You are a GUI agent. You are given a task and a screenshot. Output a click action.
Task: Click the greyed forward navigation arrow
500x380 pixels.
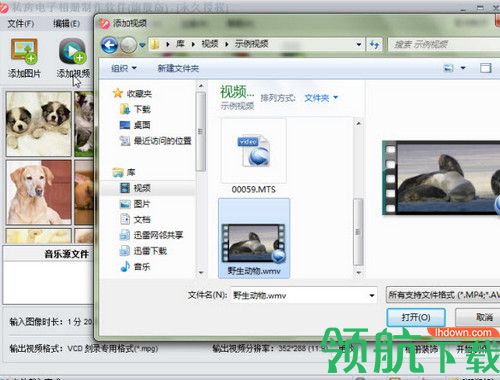click(128, 45)
